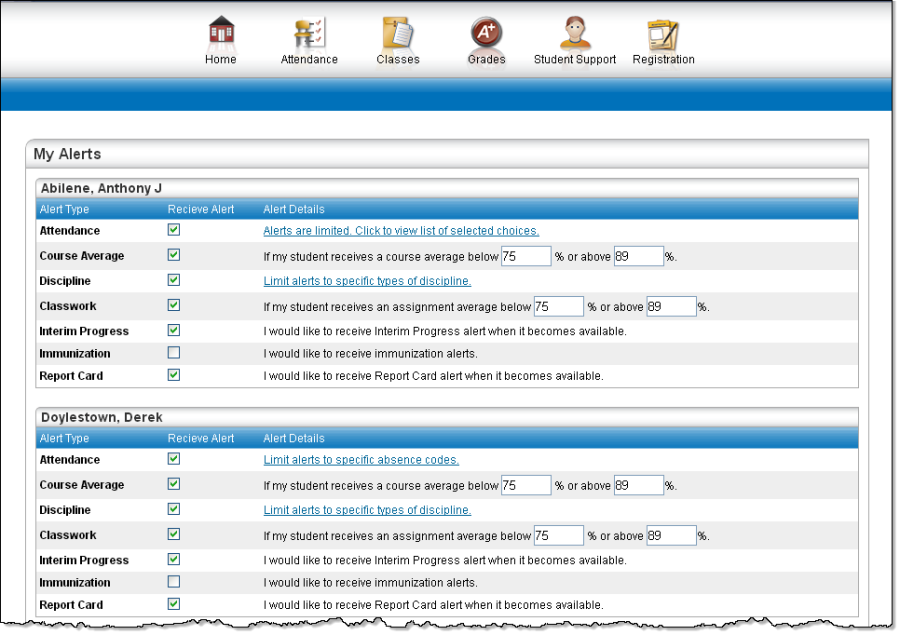The image size is (900, 635).
Task: Select Derek's classwork upper percentage field
Action: click(x=671, y=535)
